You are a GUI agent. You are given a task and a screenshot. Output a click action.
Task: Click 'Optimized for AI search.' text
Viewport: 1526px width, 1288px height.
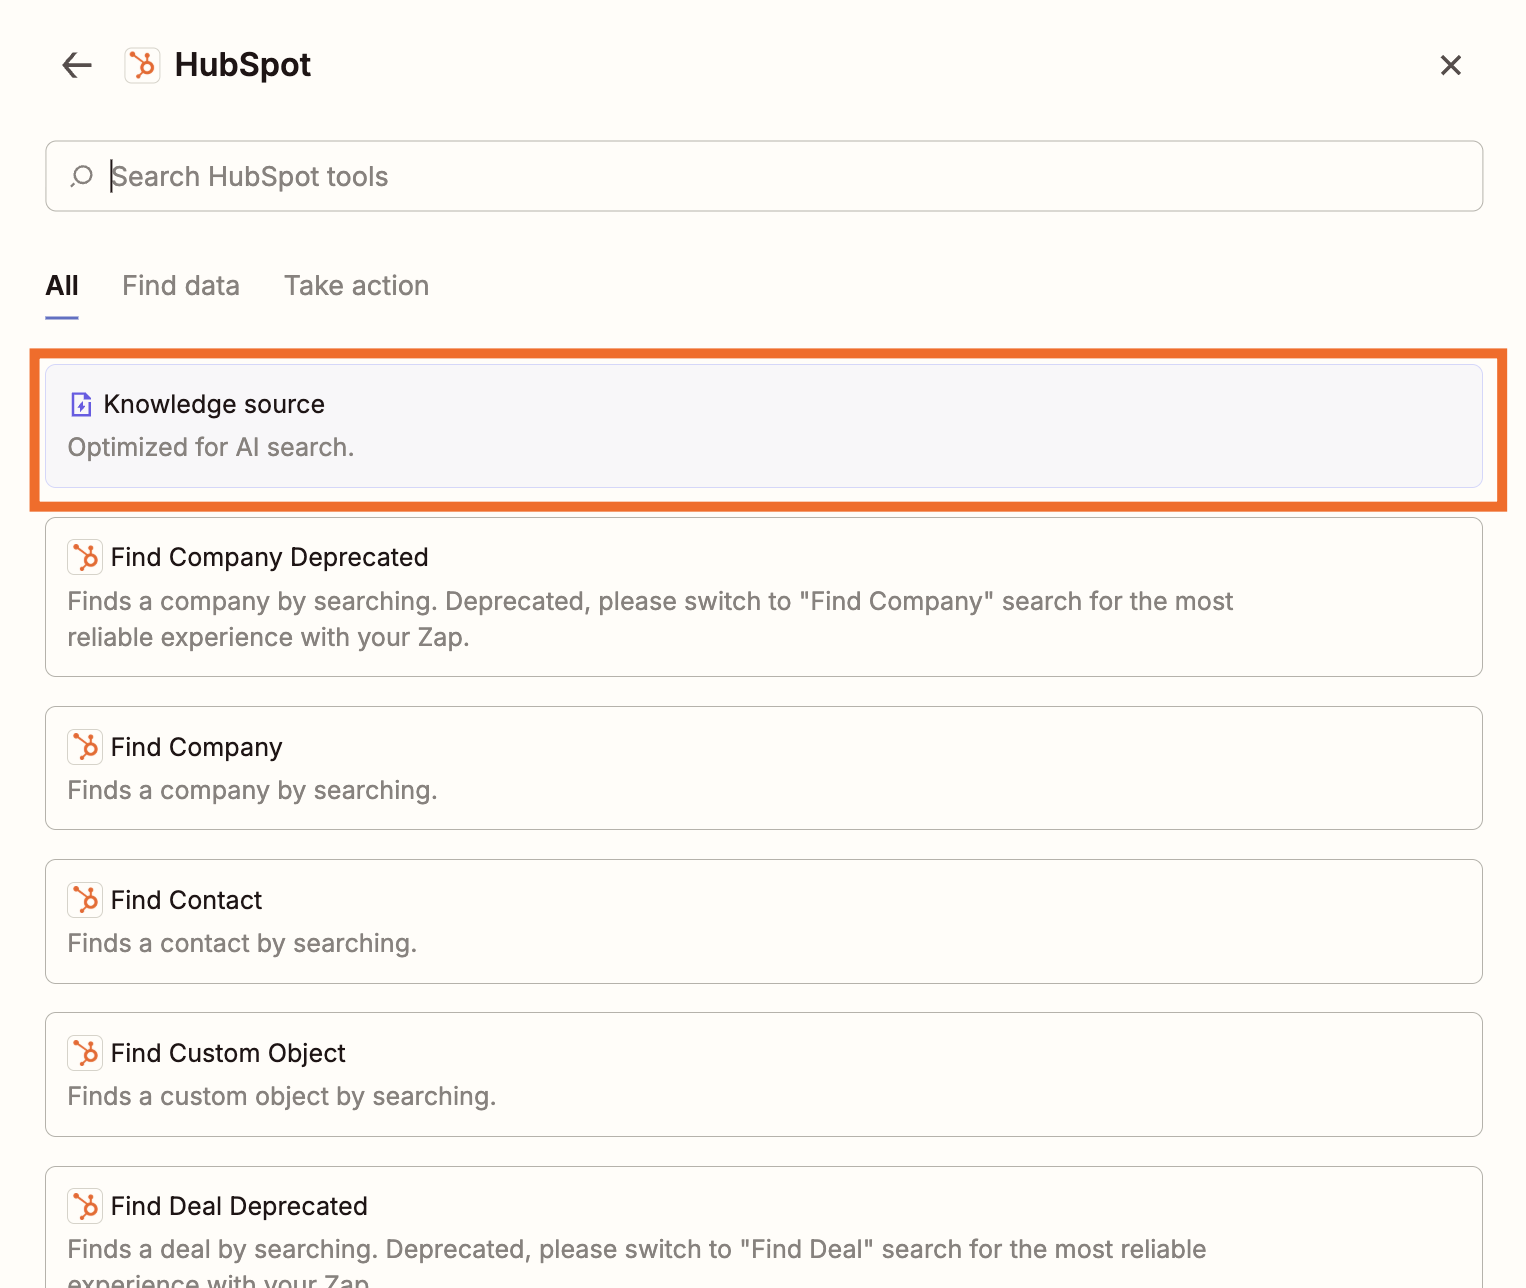(x=211, y=447)
